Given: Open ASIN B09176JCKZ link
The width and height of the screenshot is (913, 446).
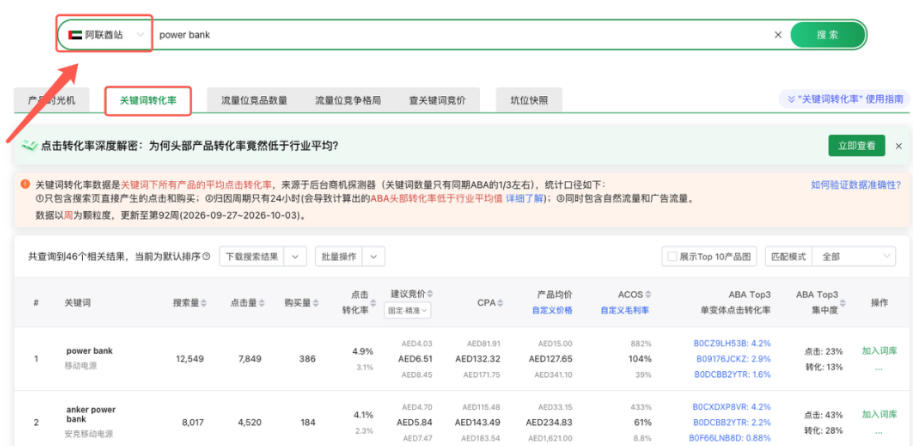Looking at the screenshot, I should click(x=734, y=359).
